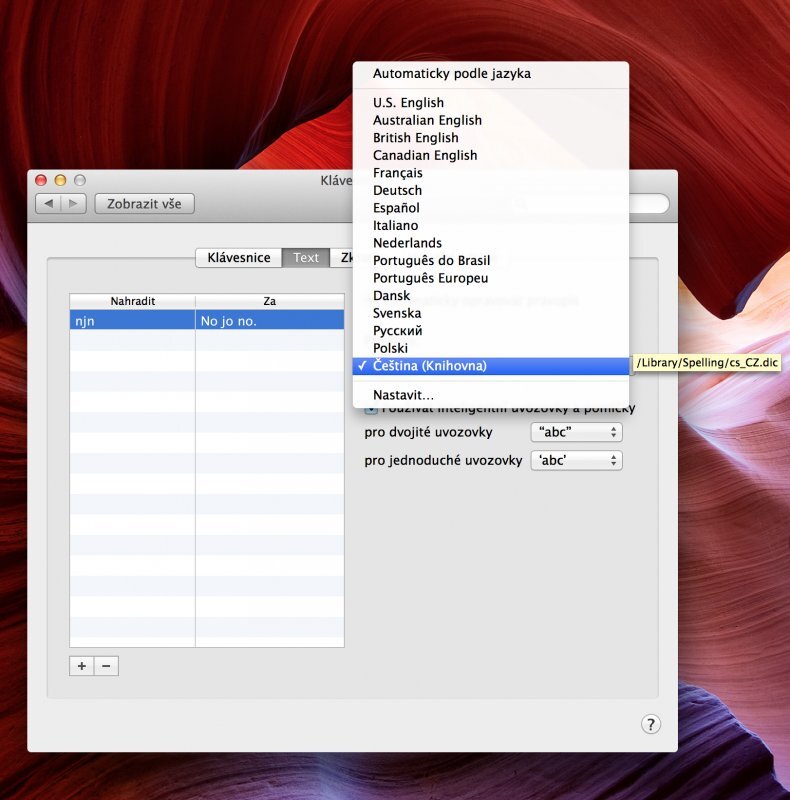The height and width of the screenshot is (800, 790).
Task: Click the yellow minimize window button
Action: [60, 180]
